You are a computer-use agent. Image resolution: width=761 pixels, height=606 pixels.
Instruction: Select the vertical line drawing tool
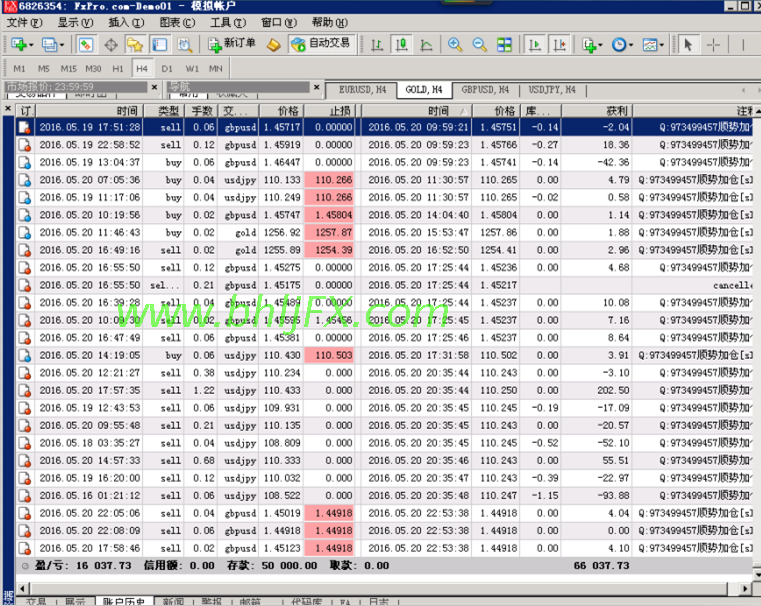click(x=743, y=45)
